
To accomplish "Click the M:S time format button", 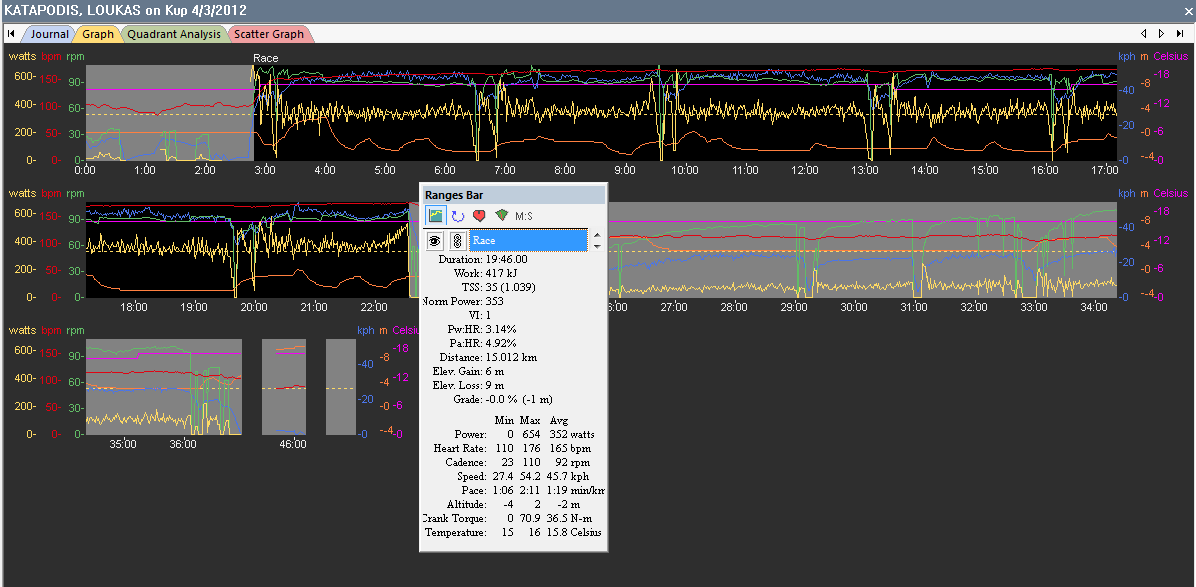I will point(525,215).
